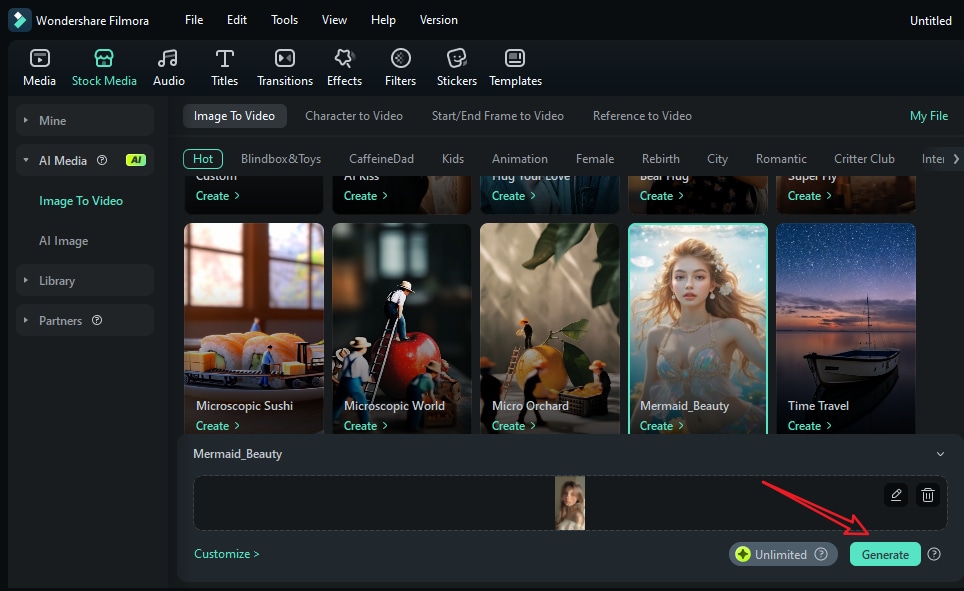Image resolution: width=964 pixels, height=591 pixels.
Task: Open the Version menu
Action: click(x=438, y=20)
